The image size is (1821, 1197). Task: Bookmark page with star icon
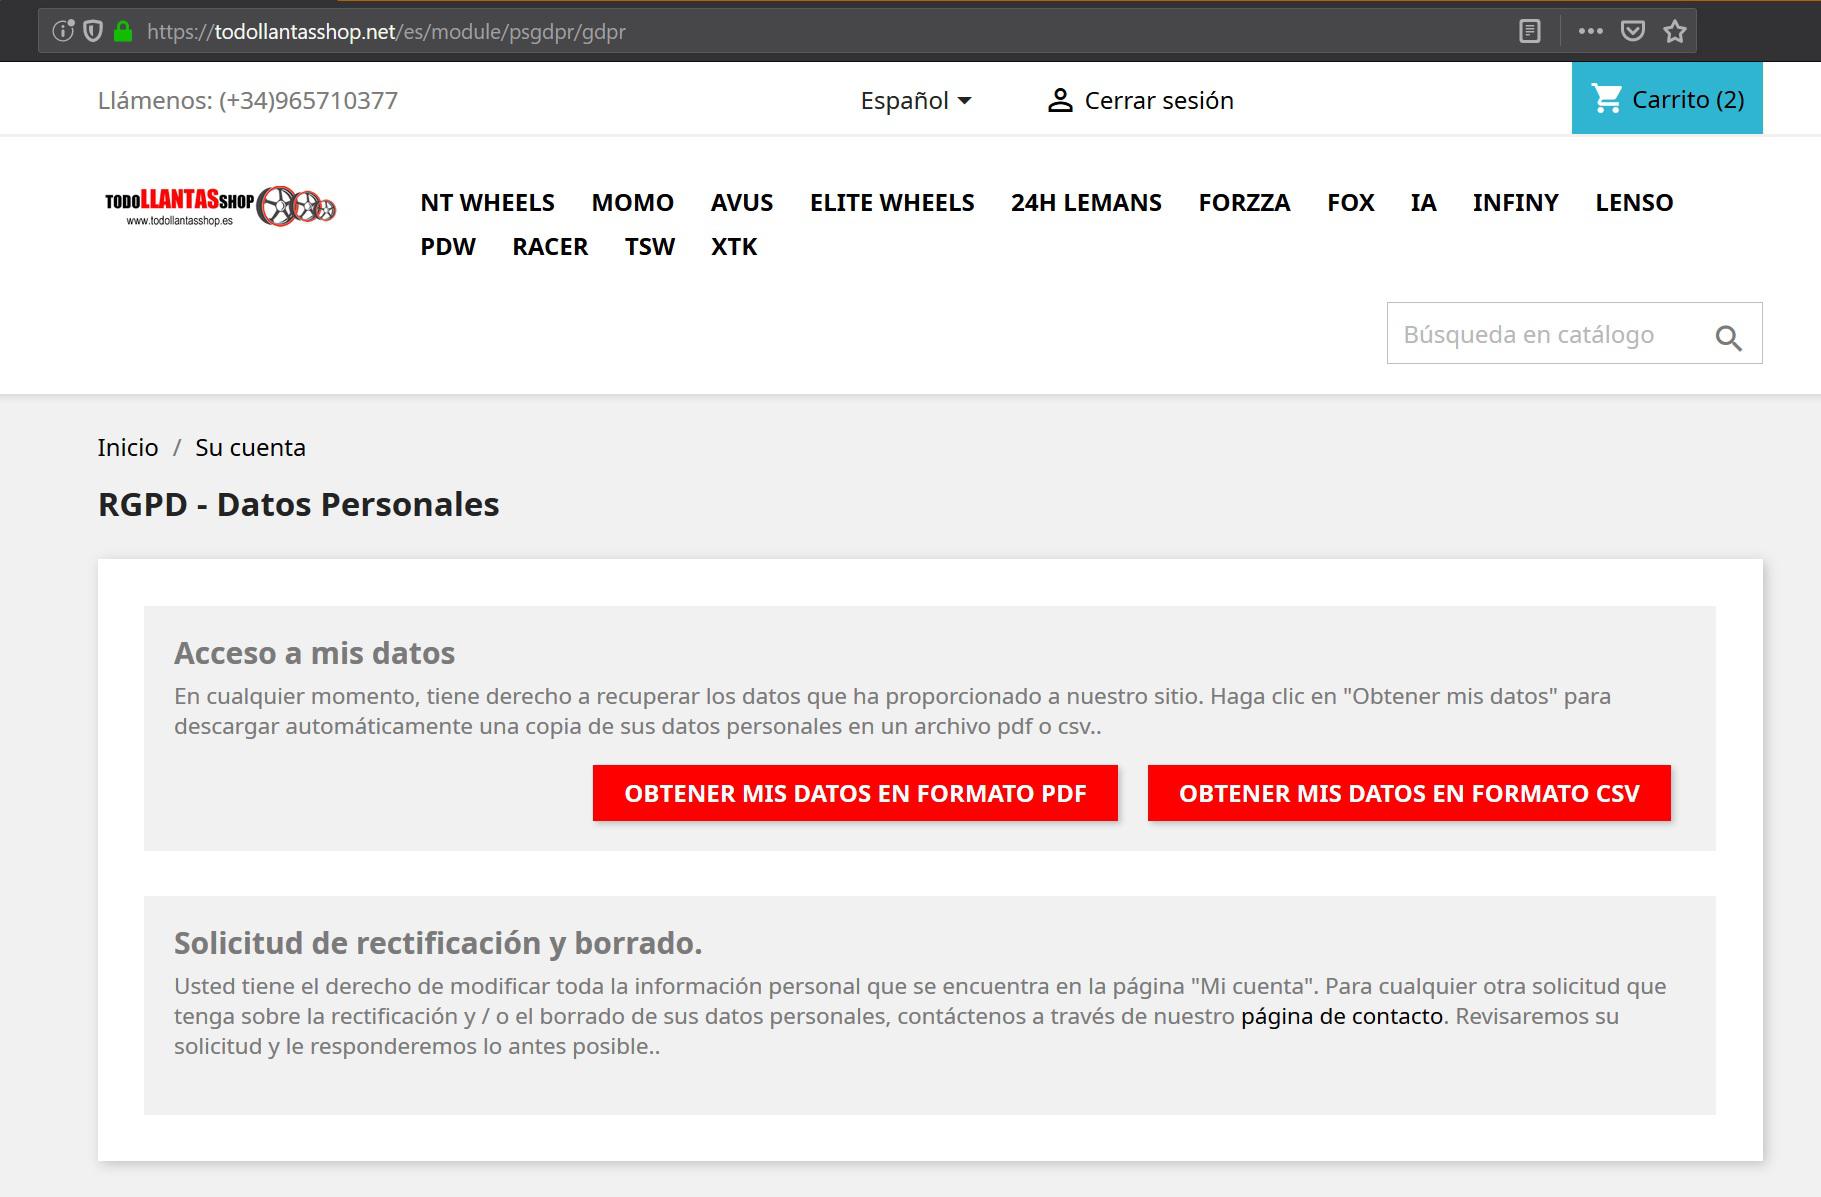1675,31
